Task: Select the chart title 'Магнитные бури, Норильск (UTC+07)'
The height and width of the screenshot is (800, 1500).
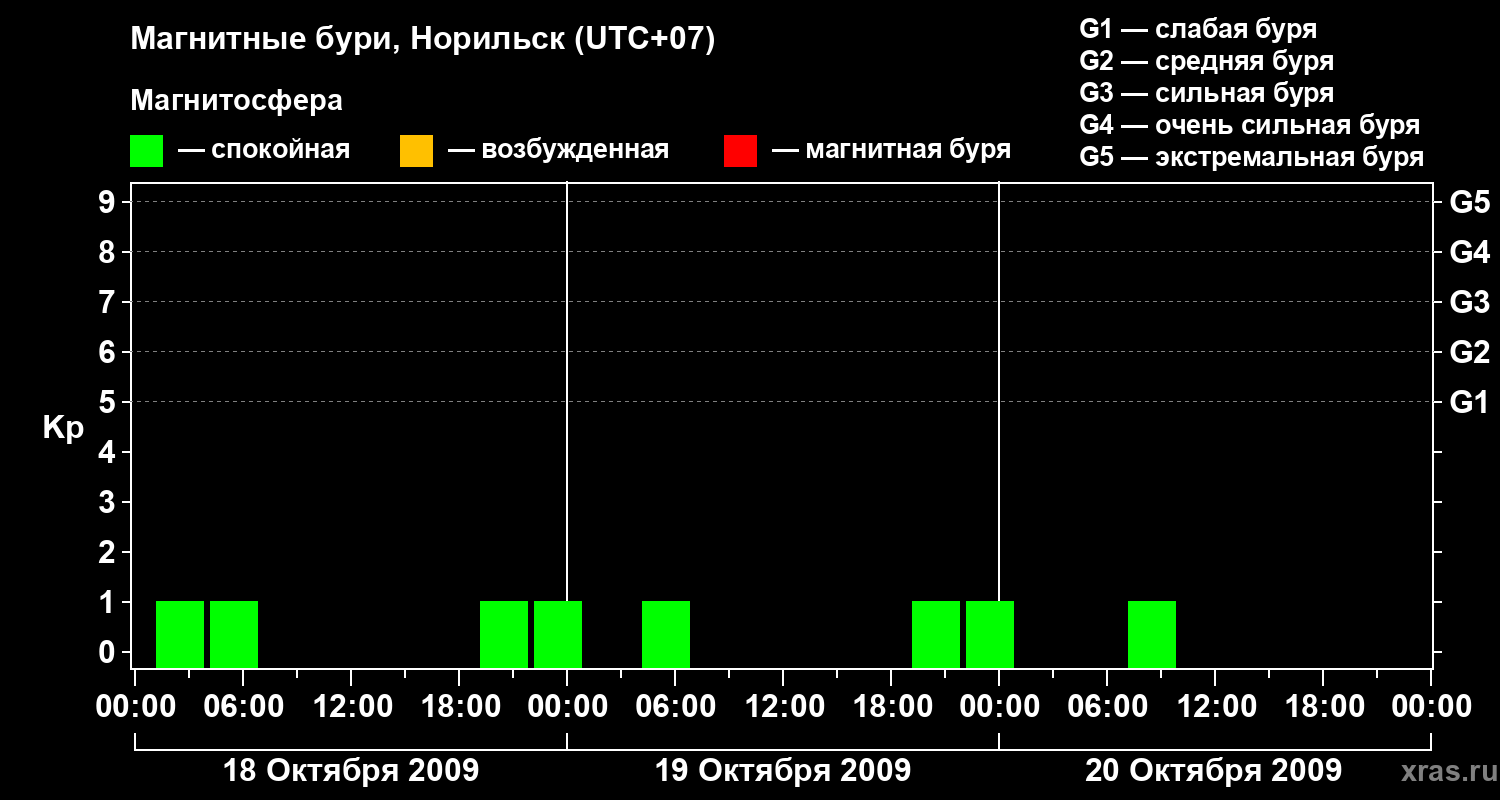Action: (423, 40)
